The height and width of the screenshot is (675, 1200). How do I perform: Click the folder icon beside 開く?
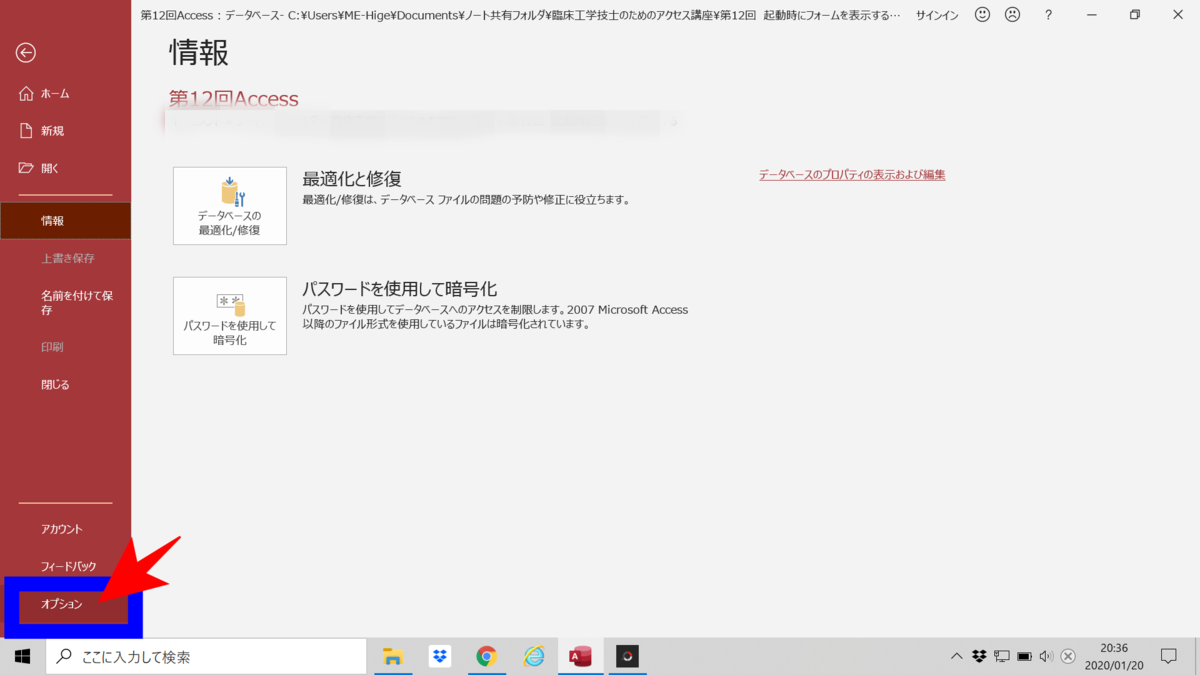point(27,168)
